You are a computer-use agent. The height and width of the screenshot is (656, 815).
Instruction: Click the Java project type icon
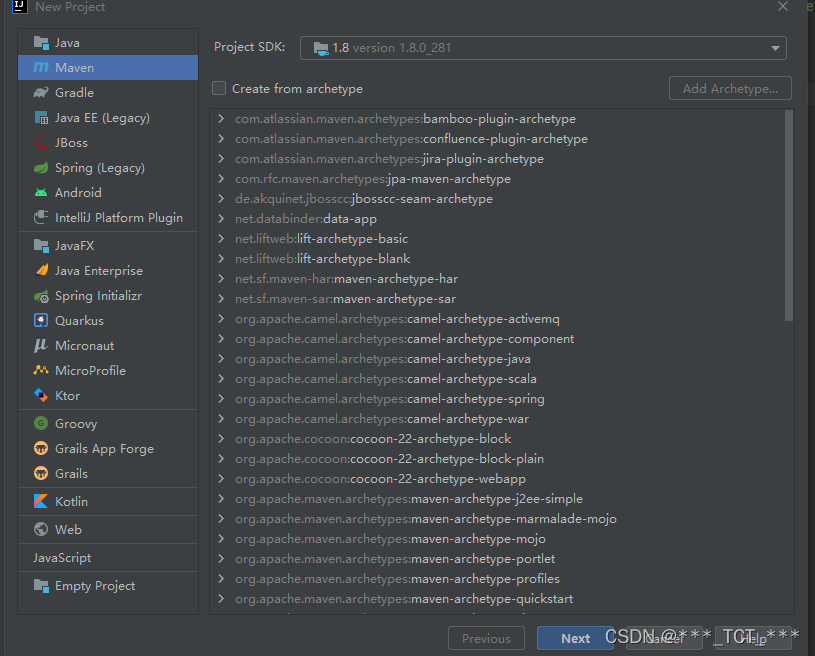point(41,43)
